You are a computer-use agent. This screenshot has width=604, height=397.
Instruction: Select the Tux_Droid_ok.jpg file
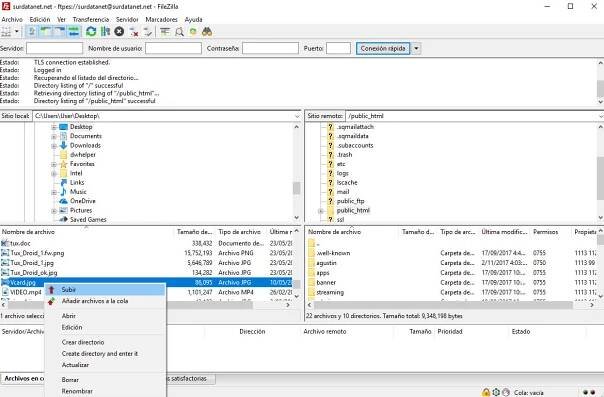34,273
